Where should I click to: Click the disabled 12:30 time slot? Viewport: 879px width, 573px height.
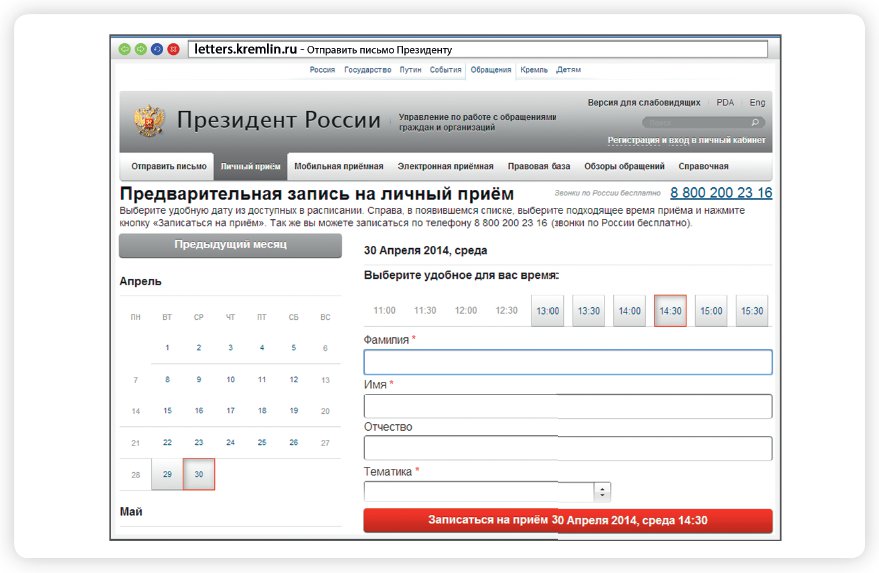[x=507, y=311]
